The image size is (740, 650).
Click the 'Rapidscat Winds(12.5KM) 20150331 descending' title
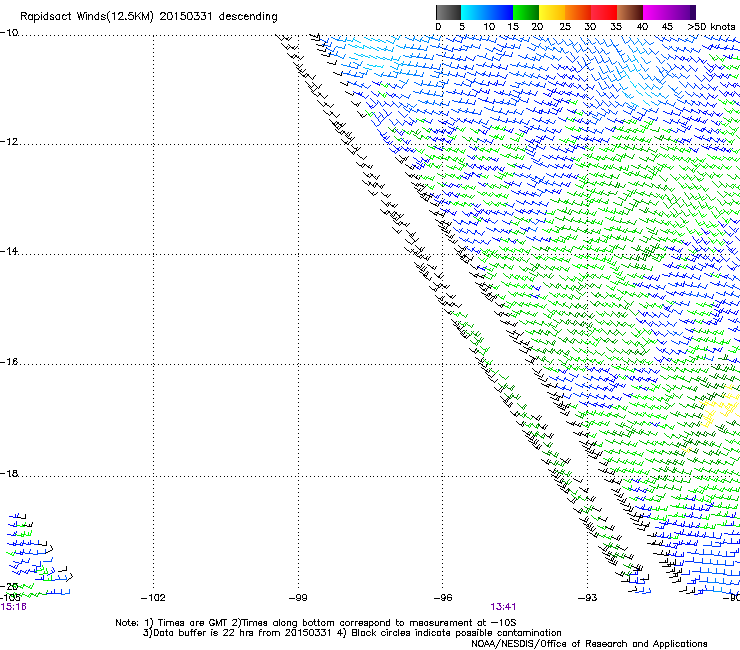[x=149, y=17]
